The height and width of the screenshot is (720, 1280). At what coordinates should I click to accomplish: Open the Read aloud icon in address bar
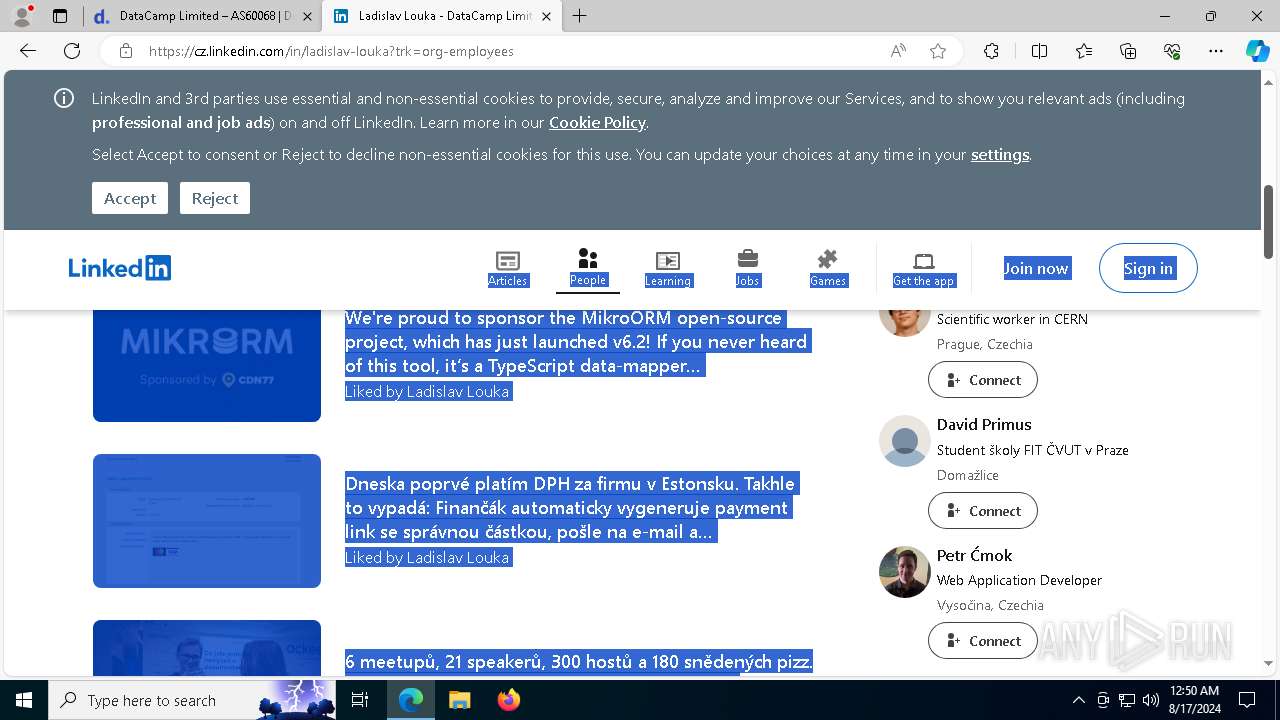click(898, 51)
